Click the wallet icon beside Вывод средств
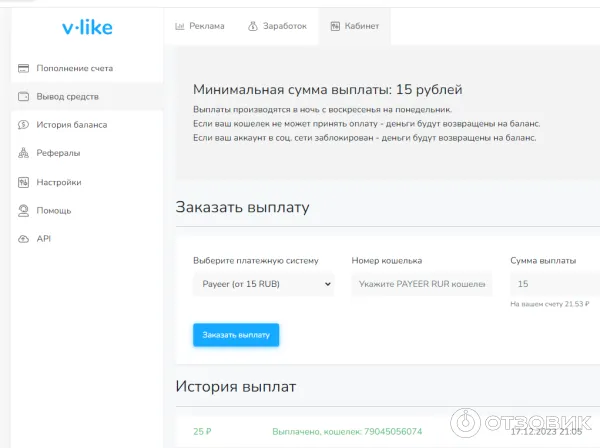The width and height of the screenshot is (600, 448). 23,96
